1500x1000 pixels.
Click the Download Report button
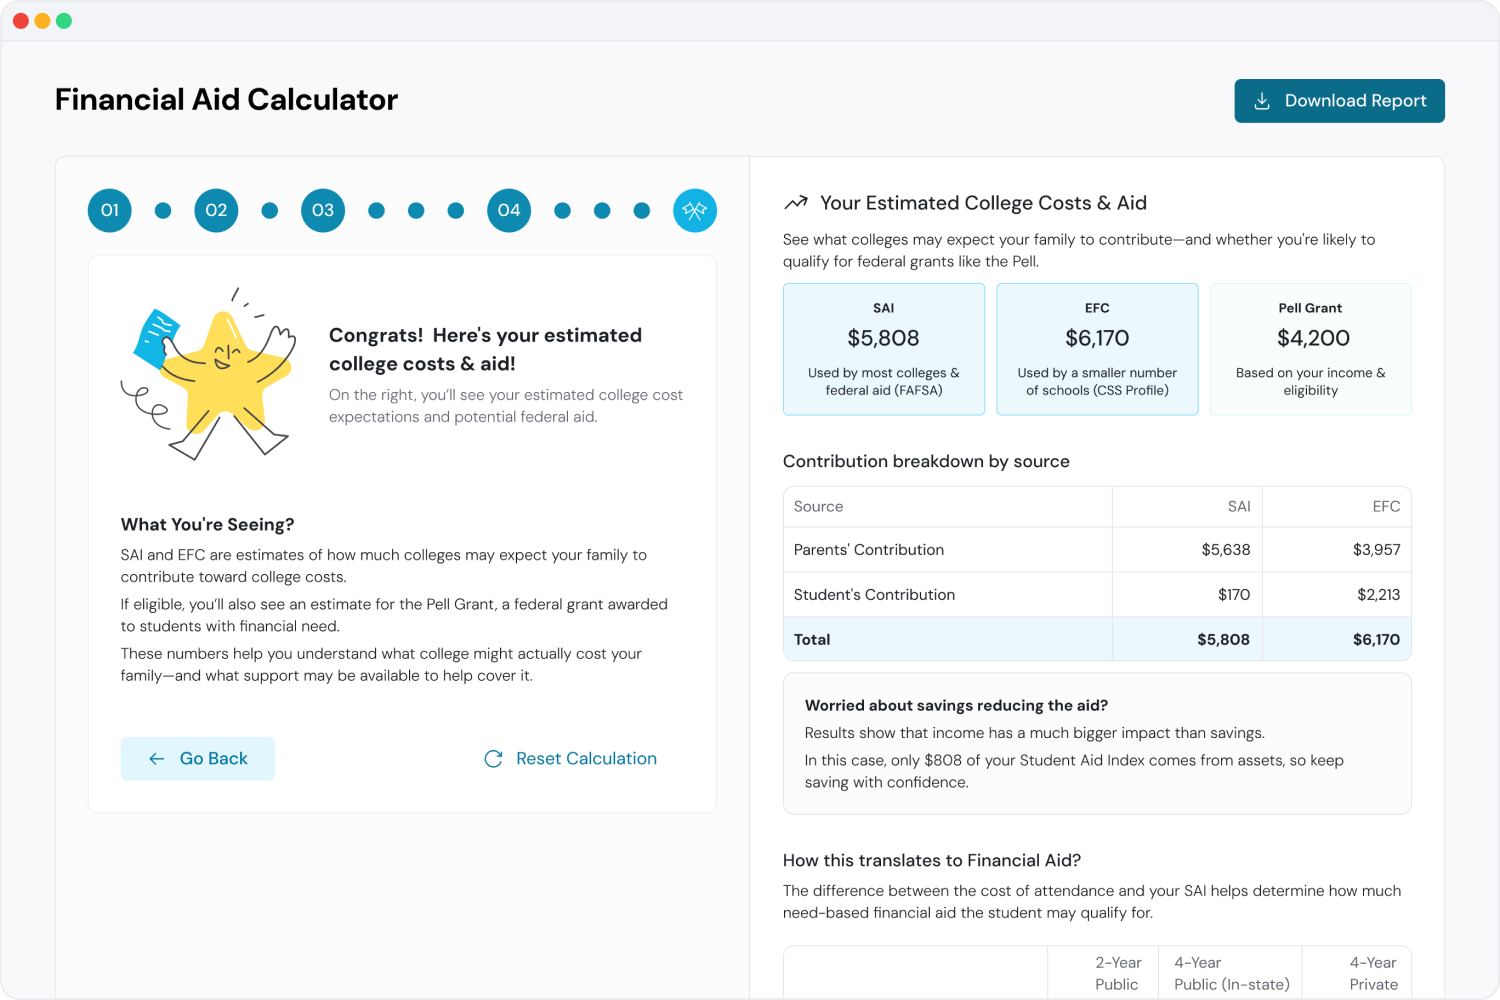[1340, 101]
